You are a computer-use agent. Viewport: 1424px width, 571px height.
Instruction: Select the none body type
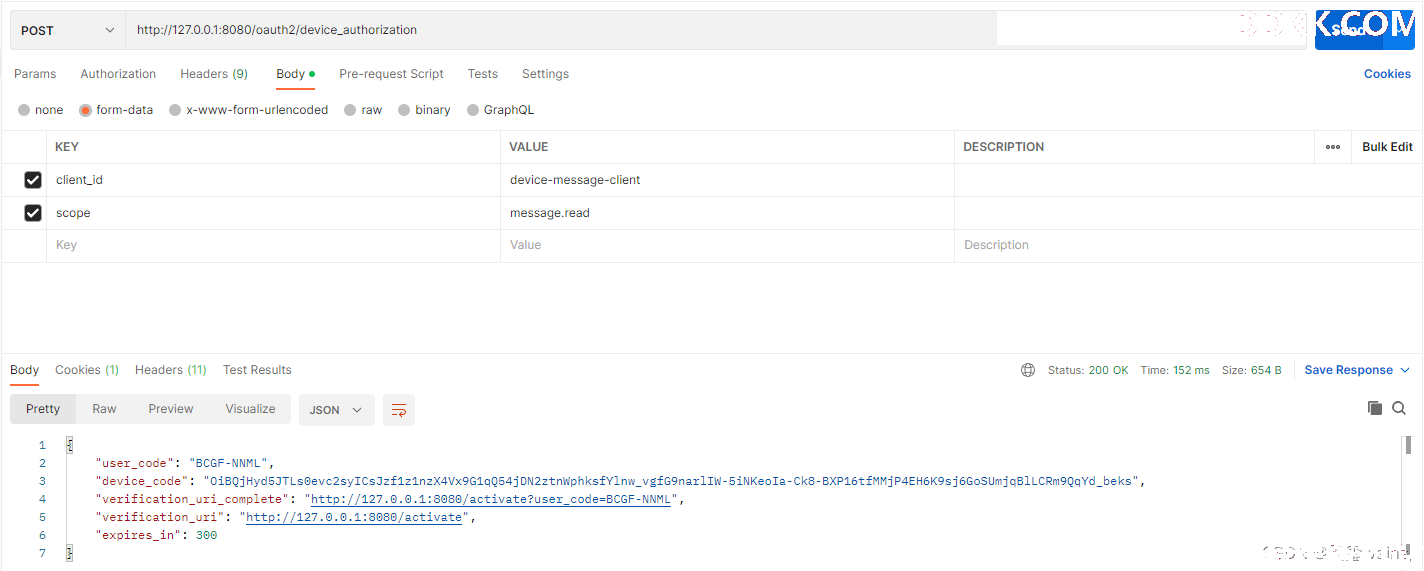coord(41,110)
